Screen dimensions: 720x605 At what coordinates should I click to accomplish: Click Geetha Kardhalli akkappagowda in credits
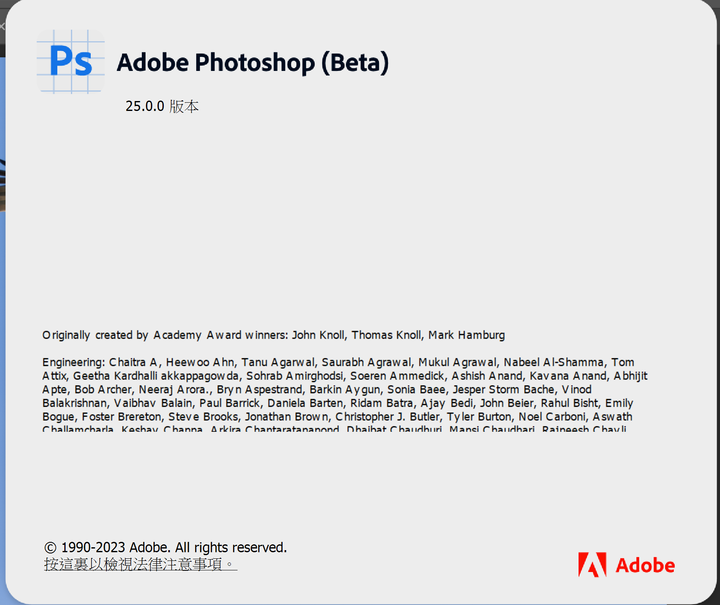coord(156,376)
